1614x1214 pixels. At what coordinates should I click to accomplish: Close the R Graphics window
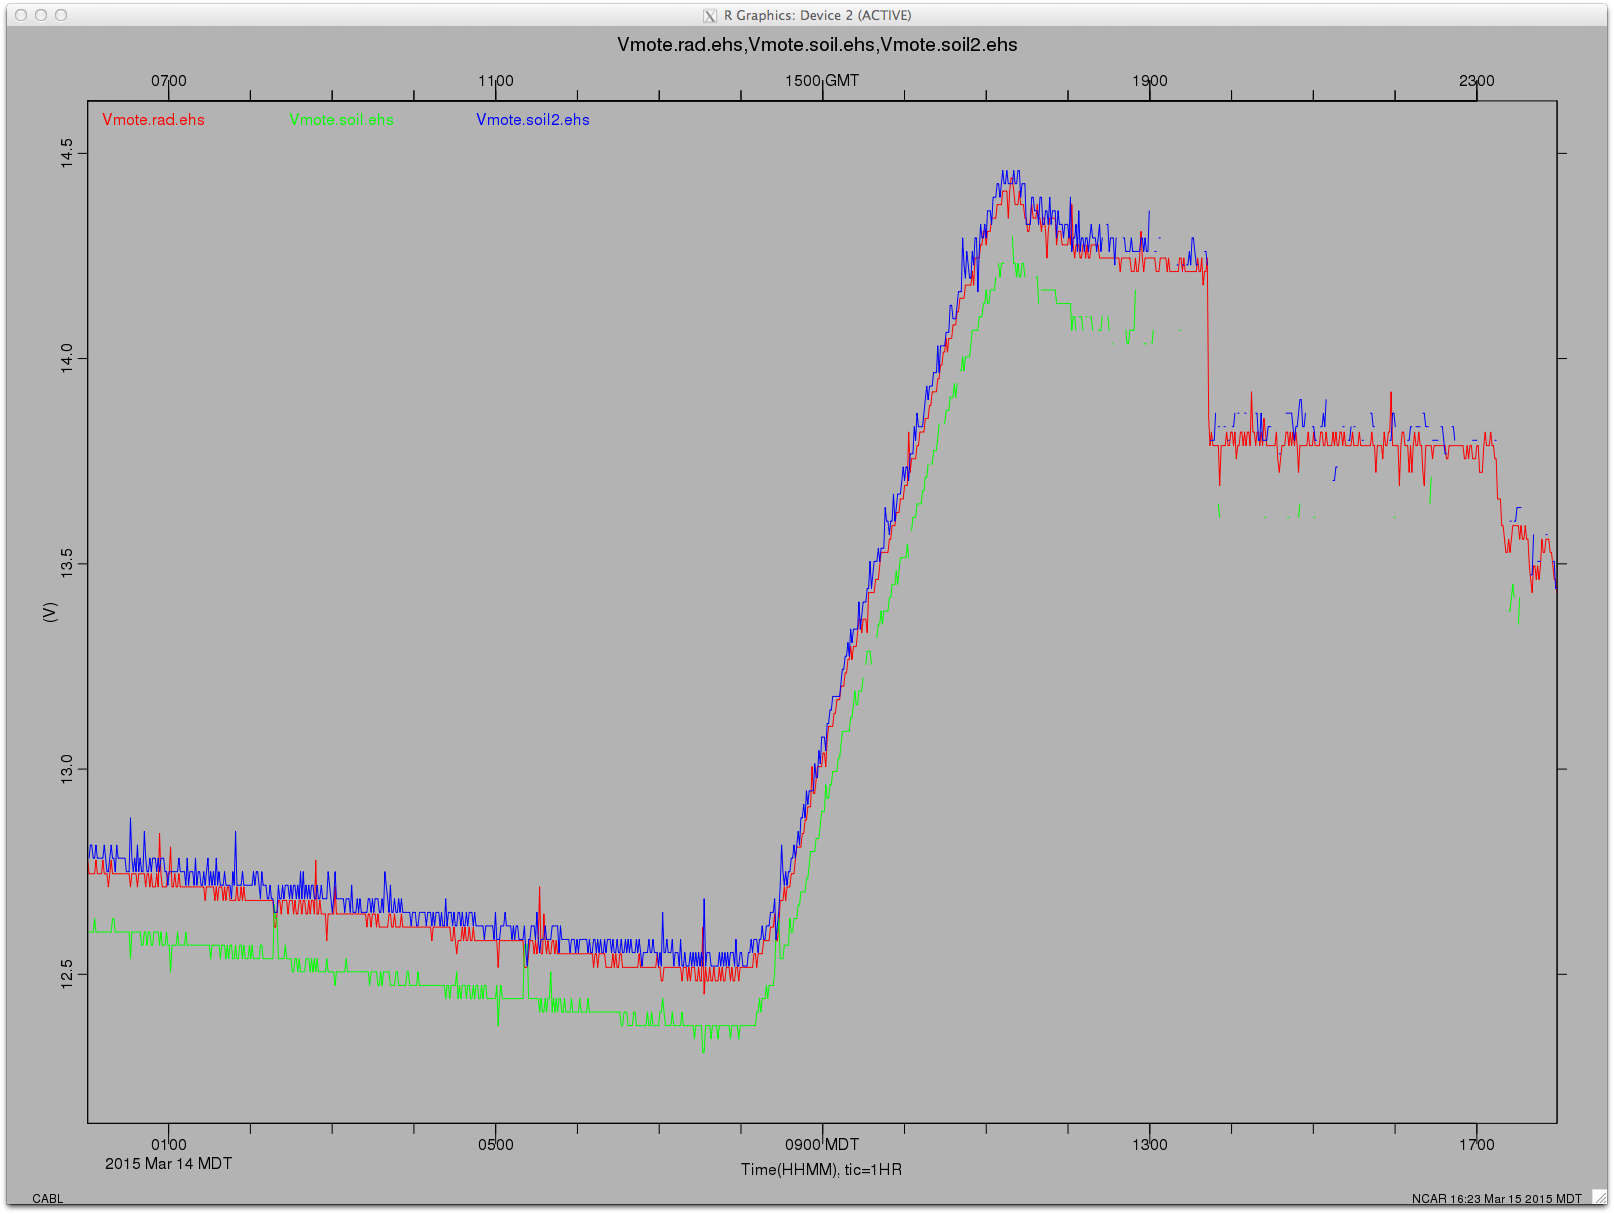[21, 15]
